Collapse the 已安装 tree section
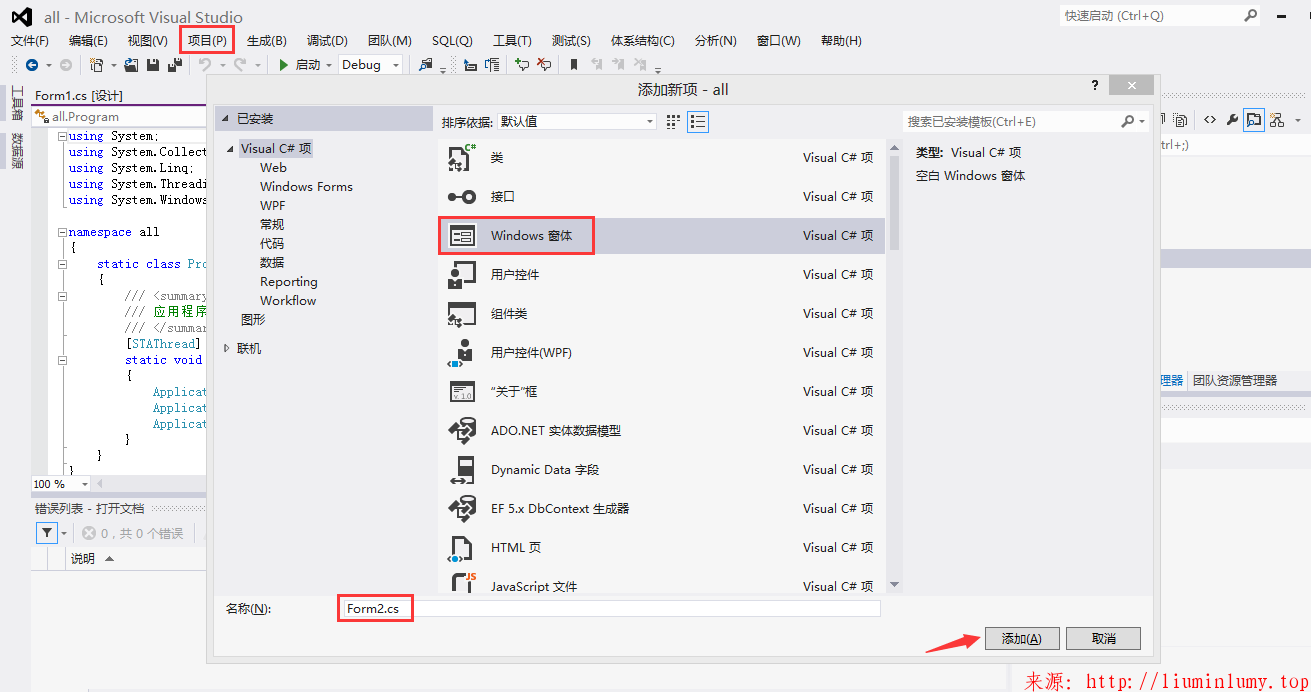Viewport: 1311px width, 692px height. [x=225, y=119]
